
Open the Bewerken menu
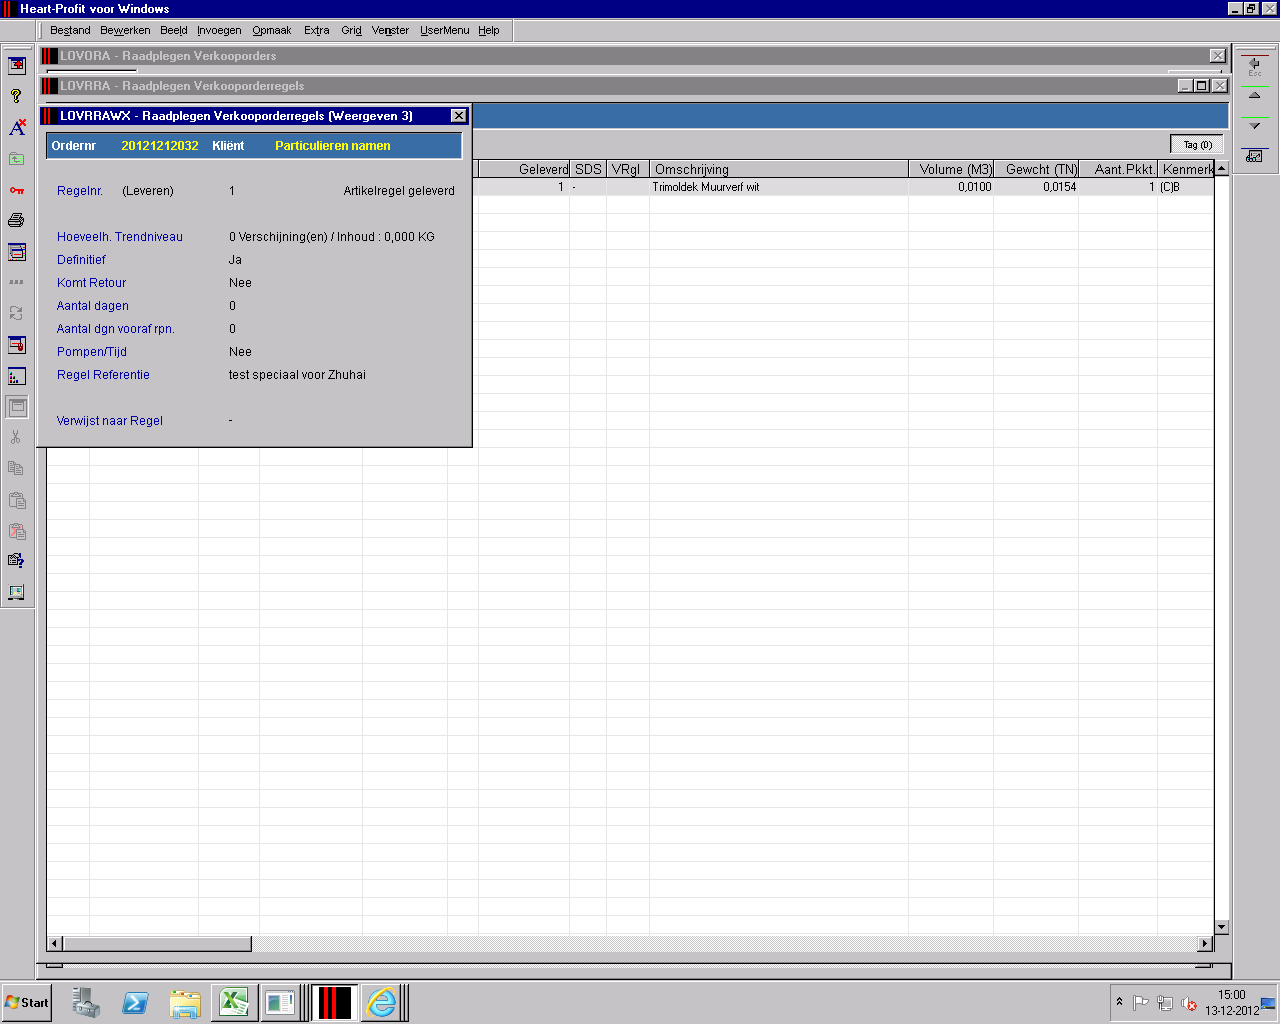coord(125,30)
